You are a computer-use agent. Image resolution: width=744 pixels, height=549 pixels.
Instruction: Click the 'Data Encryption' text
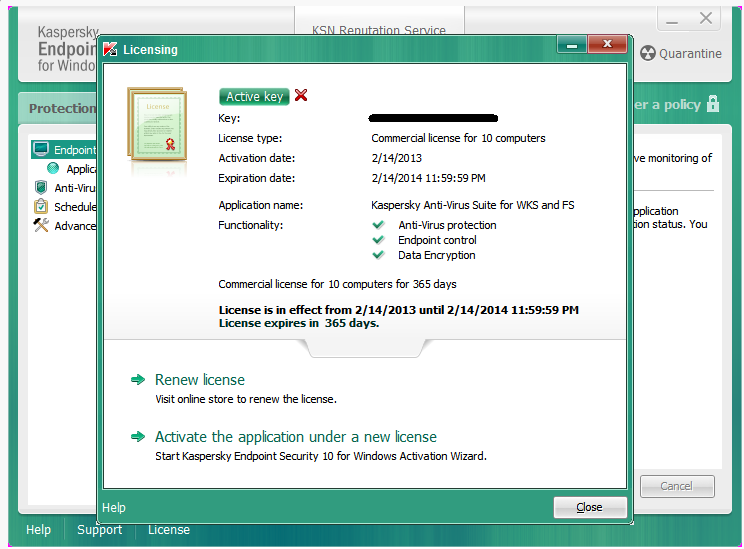437,255
